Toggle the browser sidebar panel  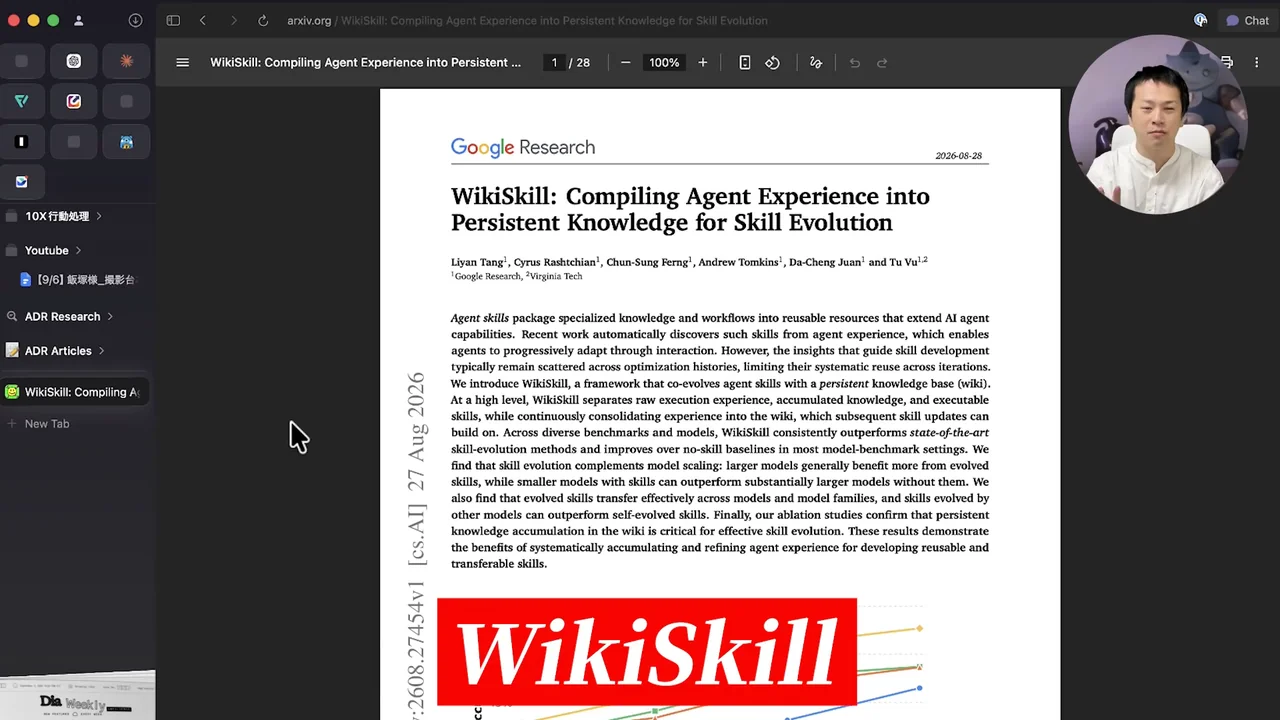coord(173,20)
